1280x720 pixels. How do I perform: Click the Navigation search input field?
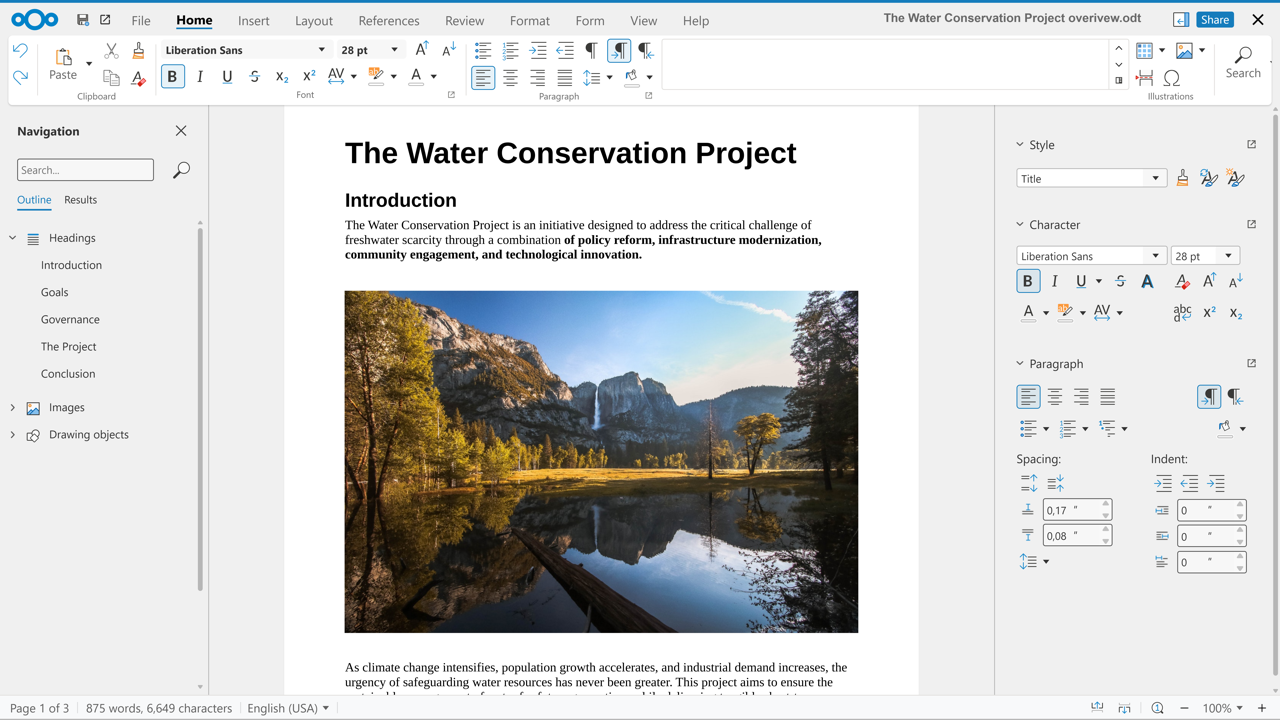click(x=85, y=170)
